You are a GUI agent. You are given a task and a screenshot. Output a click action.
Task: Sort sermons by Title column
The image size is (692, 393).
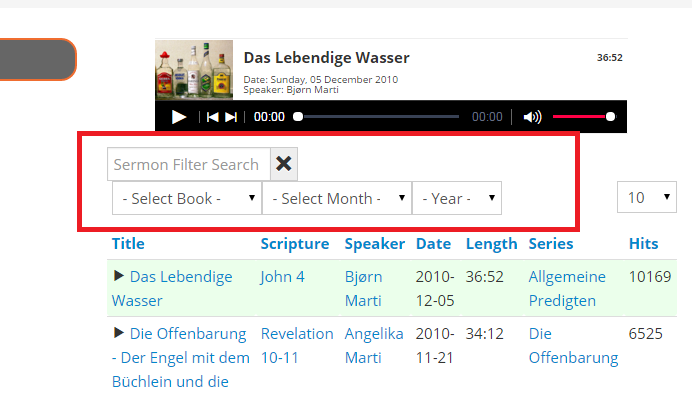(x=128, y=244)
